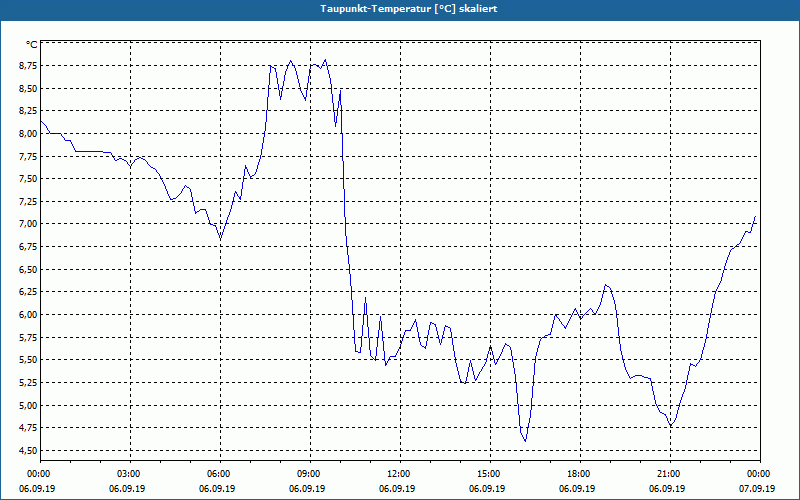Select the 7,00 y-axis value
This screenshot has width=800, height=500.
pos(28,224)
